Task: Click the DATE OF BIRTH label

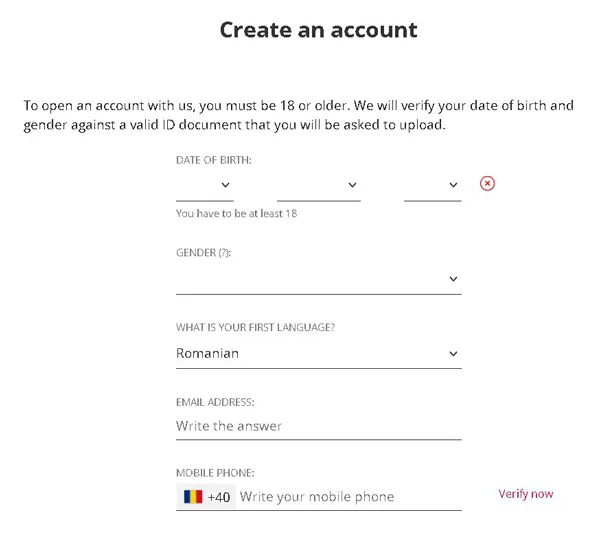Action: [214, 160]
